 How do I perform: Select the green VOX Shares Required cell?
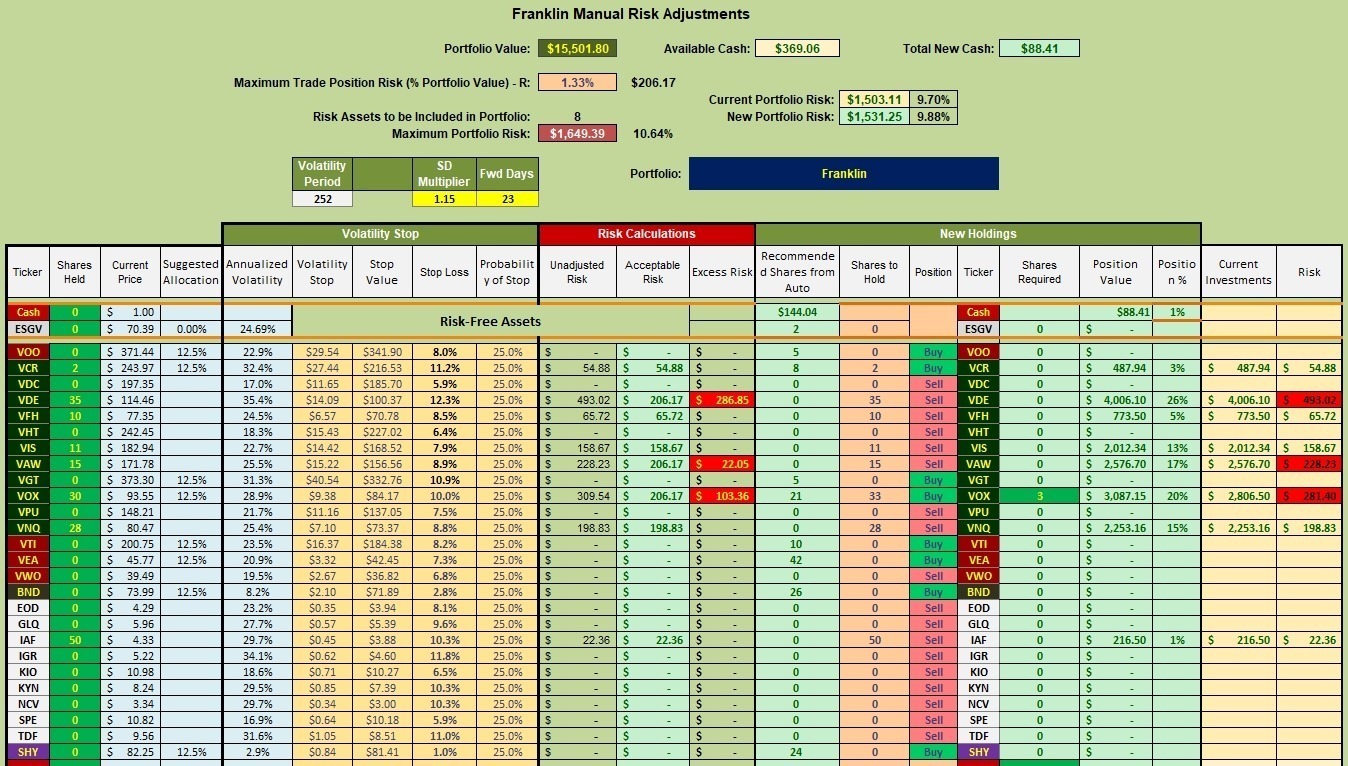(1039, 496)
